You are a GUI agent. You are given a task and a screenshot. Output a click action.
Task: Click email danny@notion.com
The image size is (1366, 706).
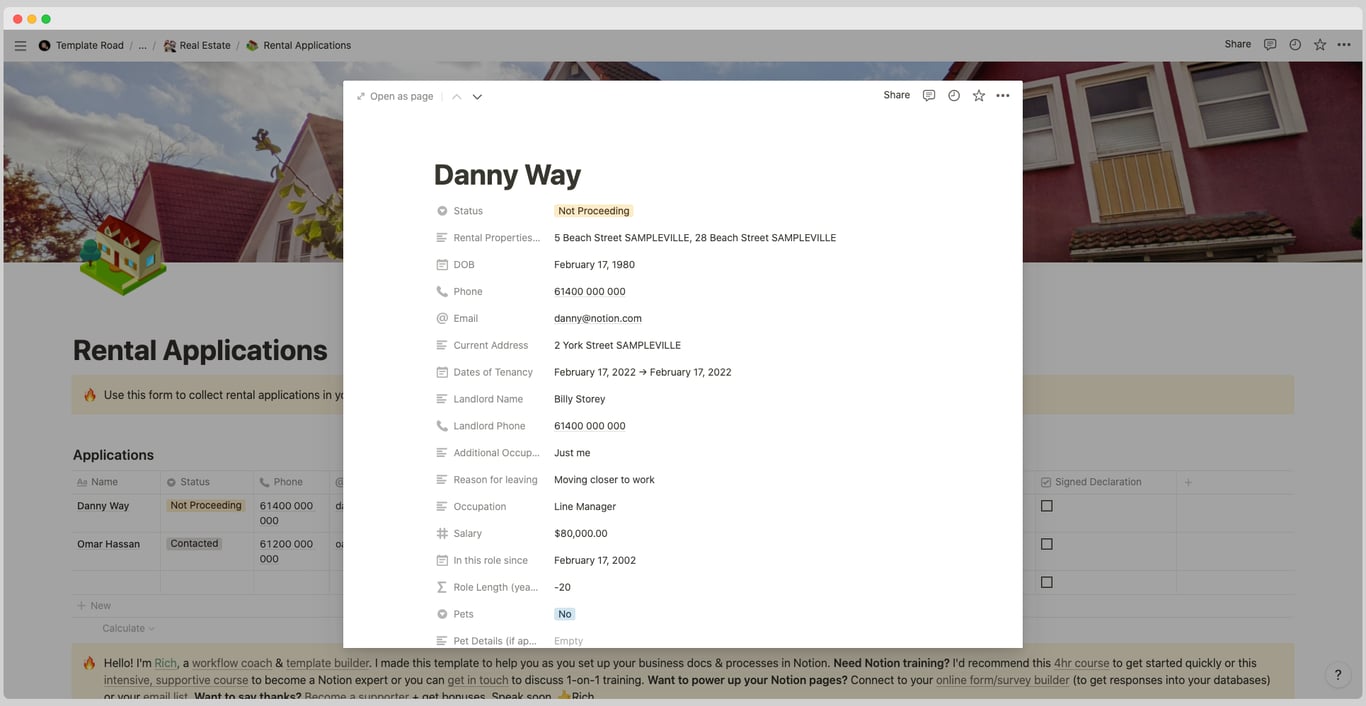(x=598, y=319)
